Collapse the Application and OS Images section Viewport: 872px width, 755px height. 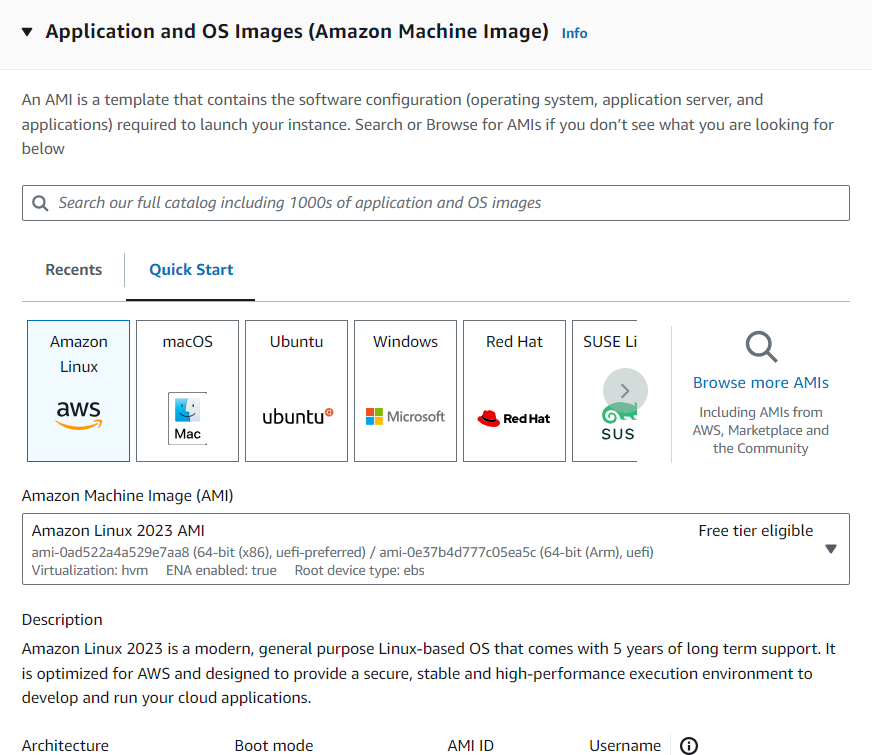click(27, 32)
